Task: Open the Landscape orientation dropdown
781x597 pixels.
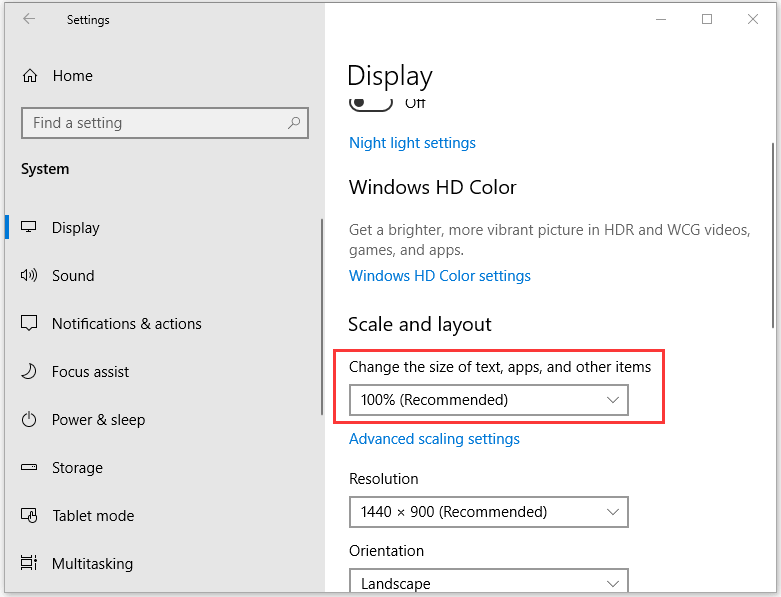Action: tap(488, 582)
